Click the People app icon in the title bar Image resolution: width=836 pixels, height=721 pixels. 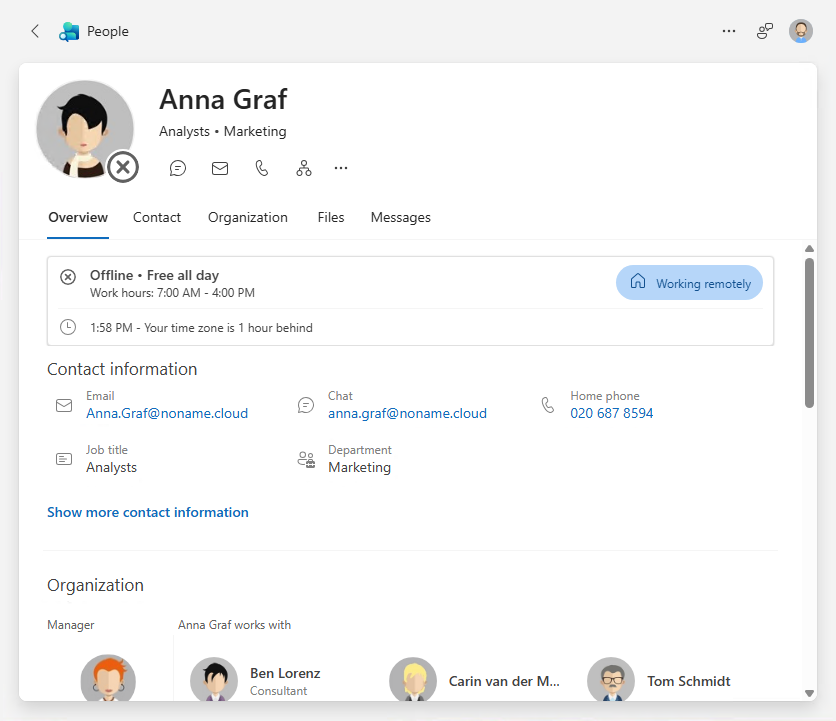(67, 31)
